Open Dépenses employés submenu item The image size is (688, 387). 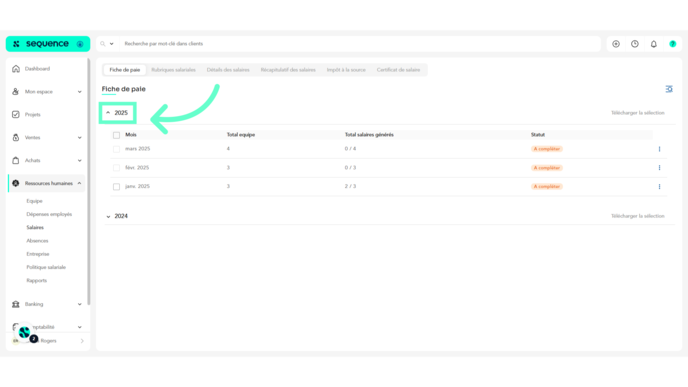point(49,214)
